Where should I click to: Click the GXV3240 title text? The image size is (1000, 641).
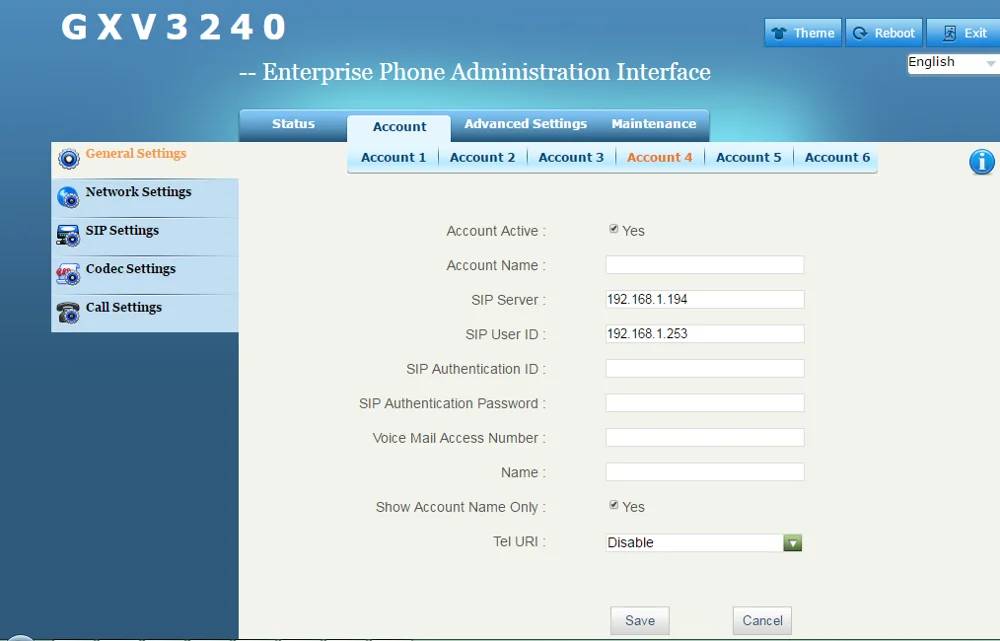pyautogui.click(x=173, y=27)
